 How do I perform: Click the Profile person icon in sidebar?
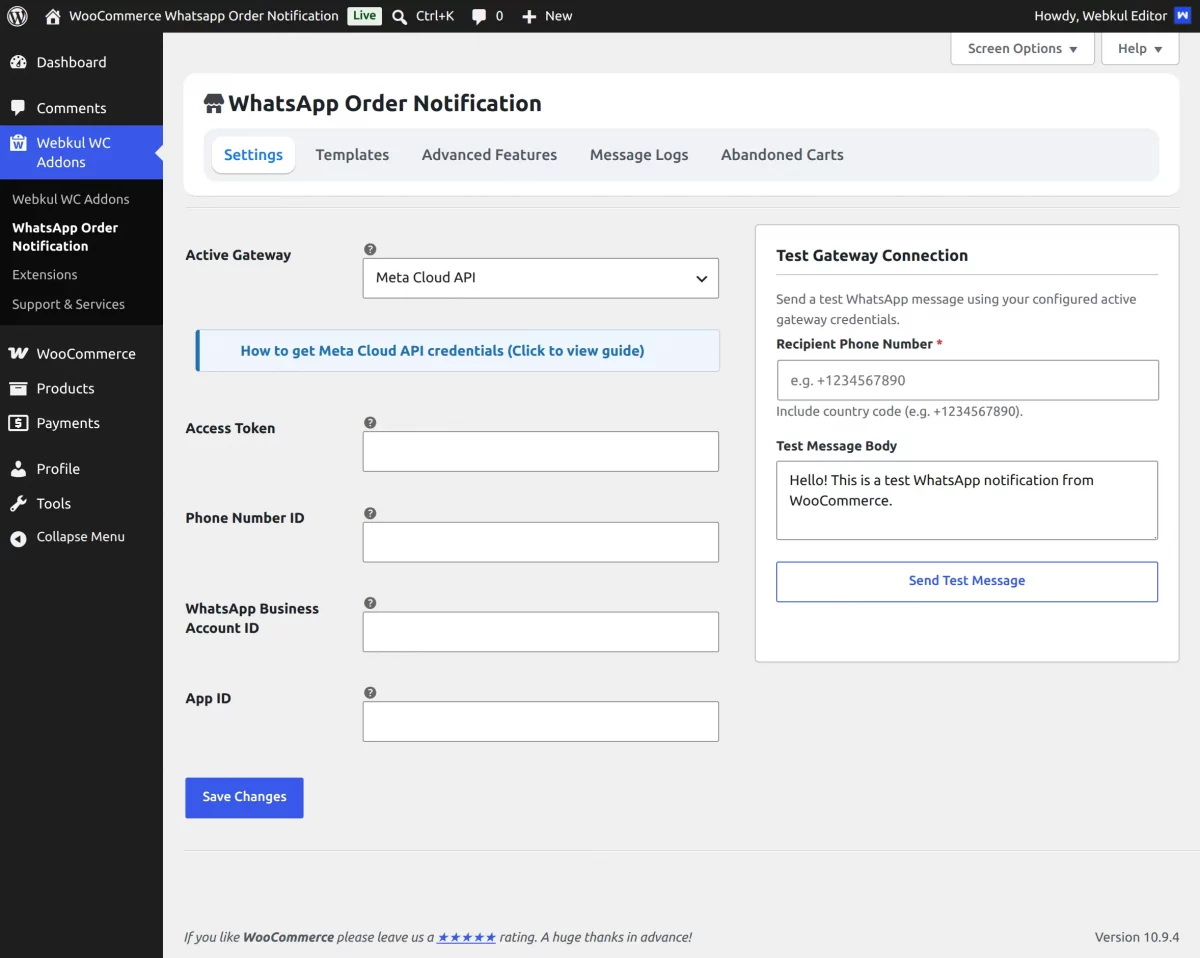[x=18, y=469]
